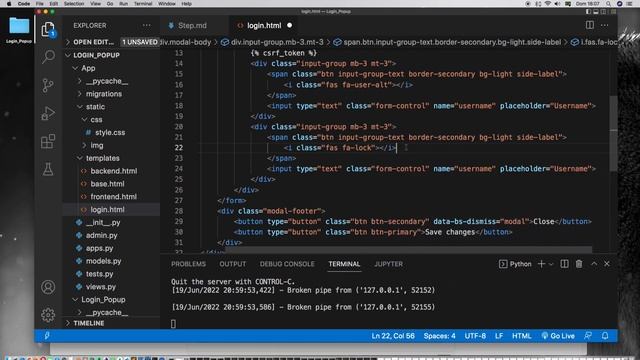Click the Python terminal shell label
The width and height of the screenshot is (640, 360).
[x=515, y=264]
